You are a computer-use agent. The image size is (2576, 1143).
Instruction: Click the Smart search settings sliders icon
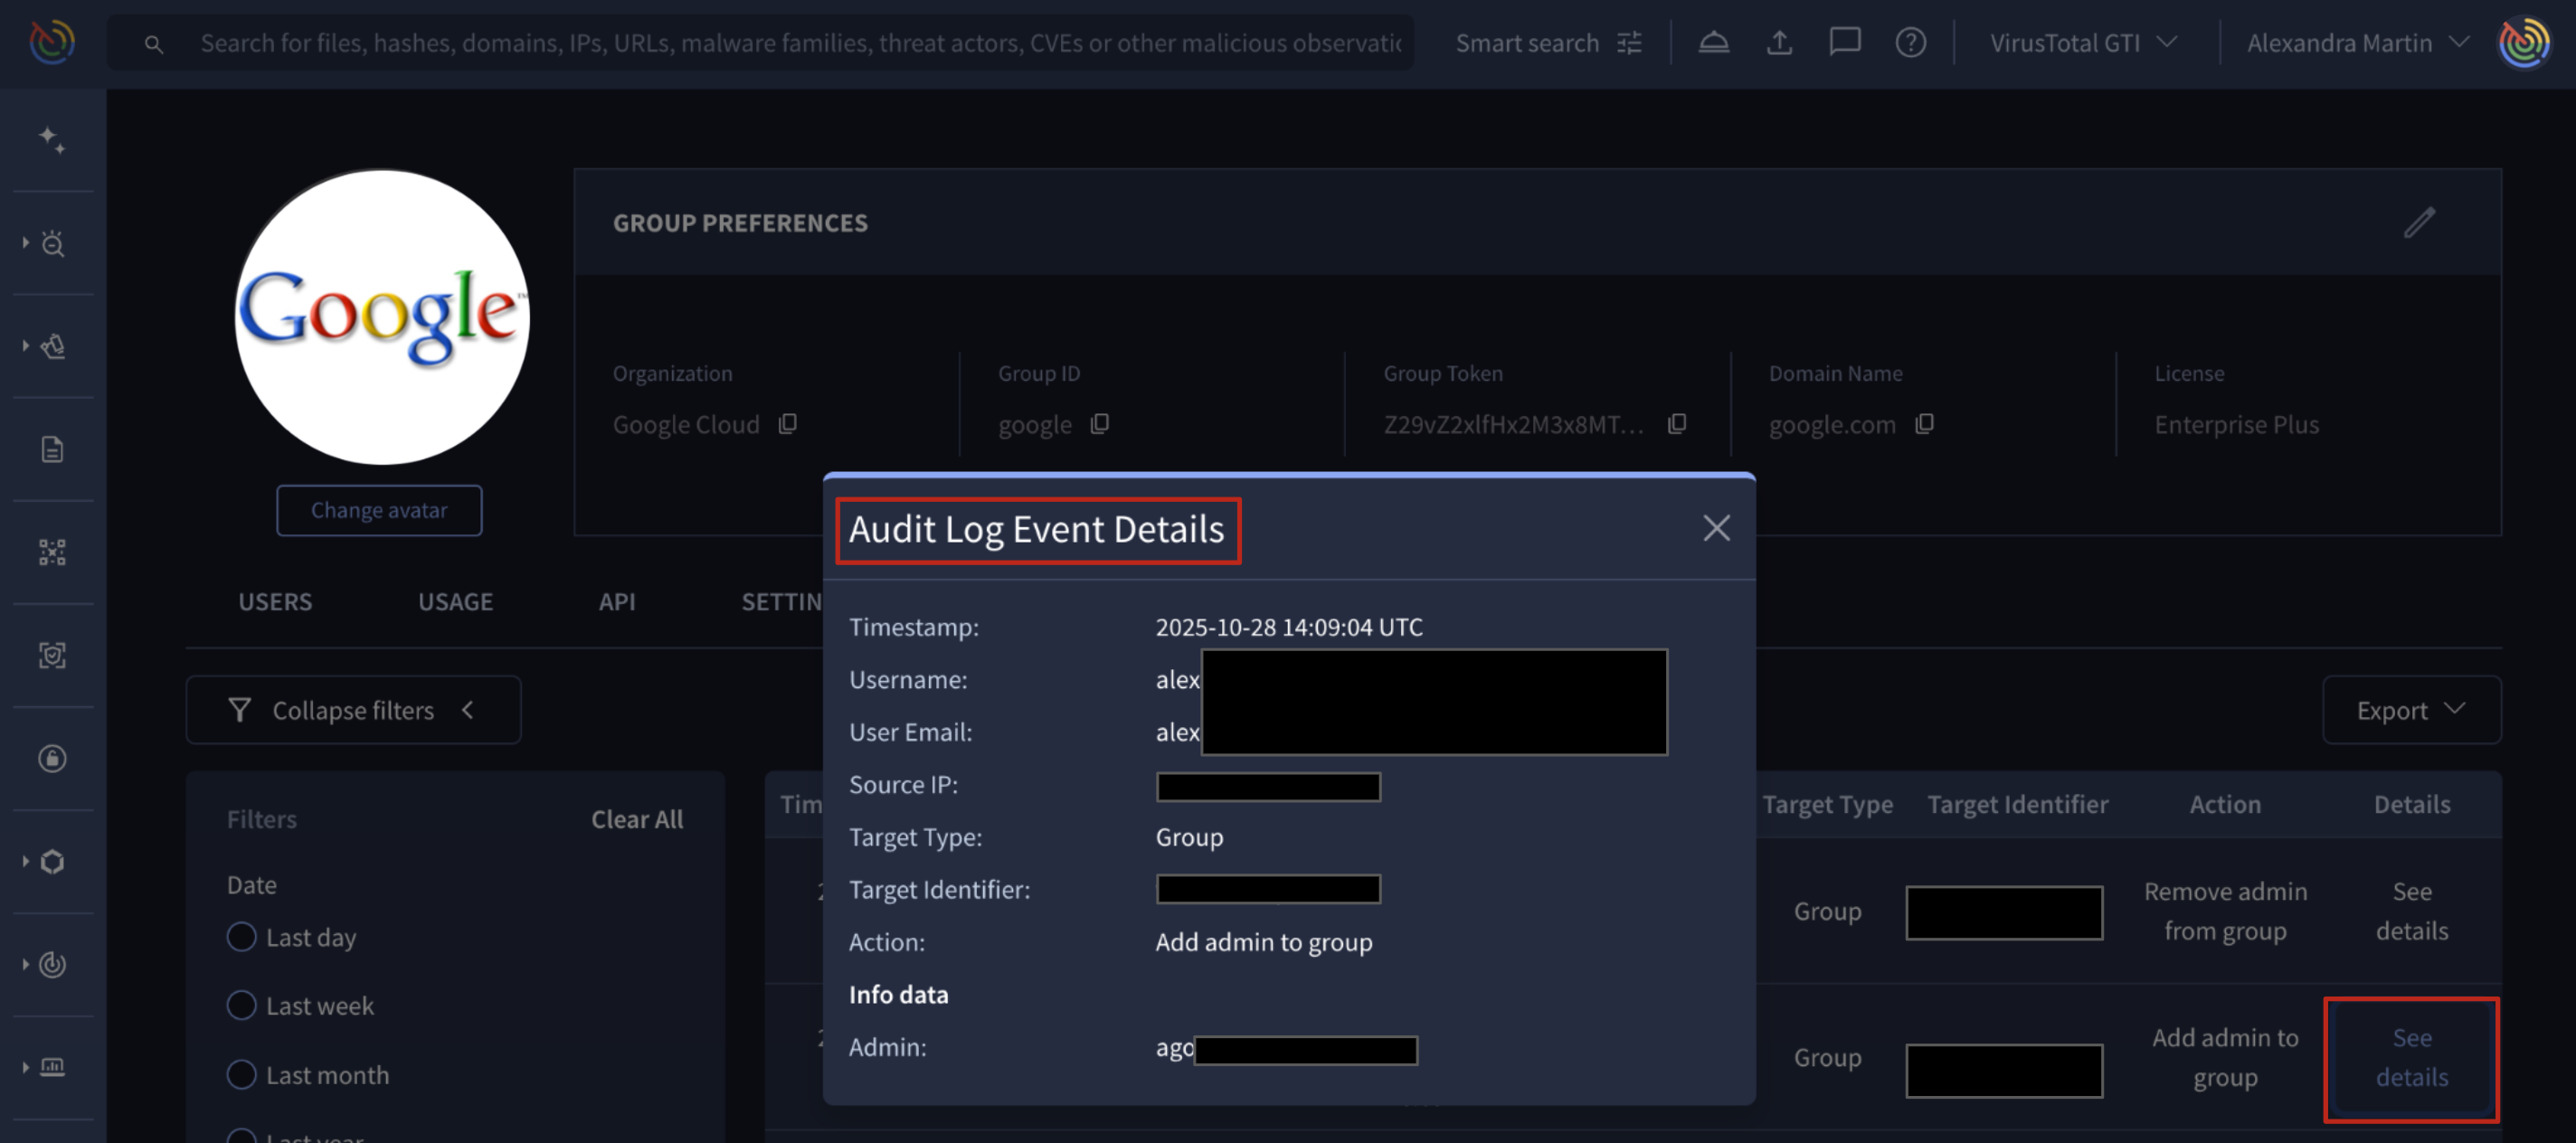(1630, 43)
